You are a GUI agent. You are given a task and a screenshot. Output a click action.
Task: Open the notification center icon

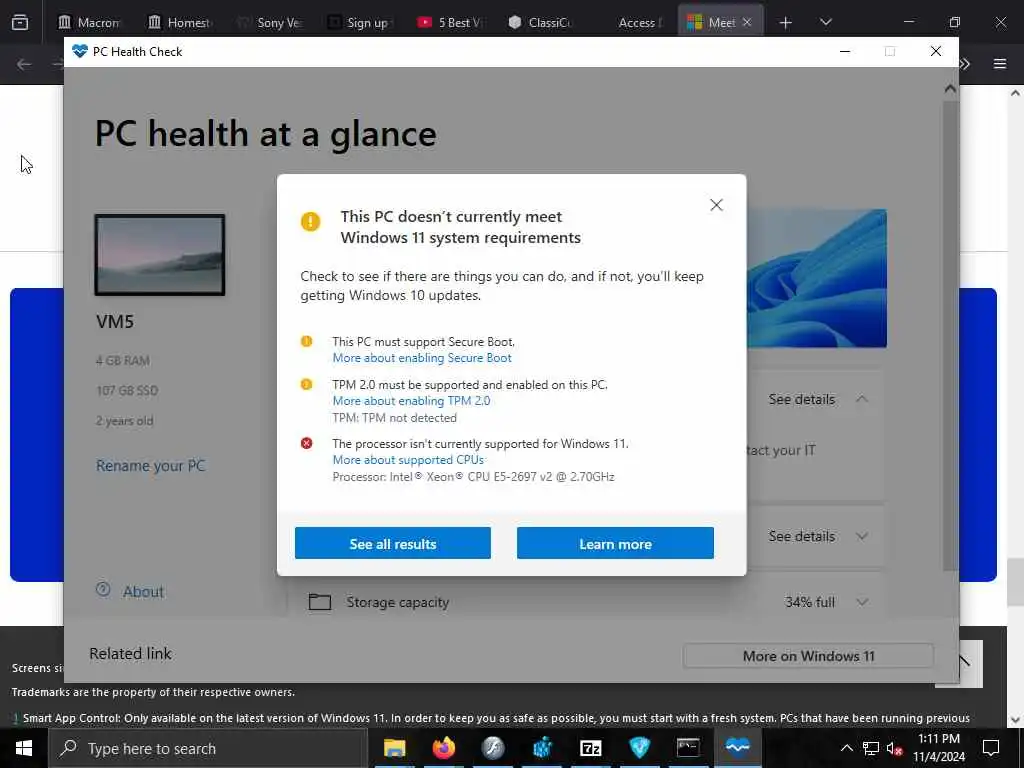991,748
